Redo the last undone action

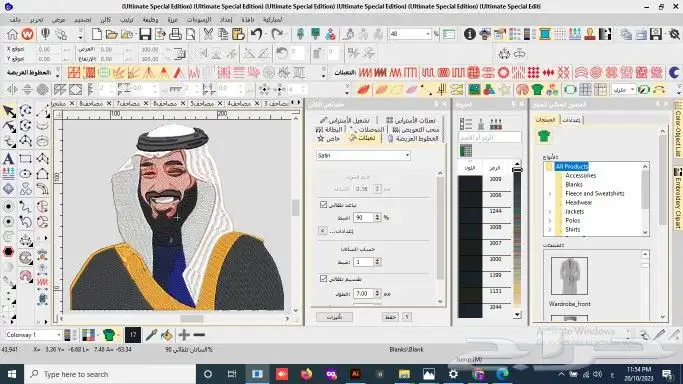coord(277,34)
